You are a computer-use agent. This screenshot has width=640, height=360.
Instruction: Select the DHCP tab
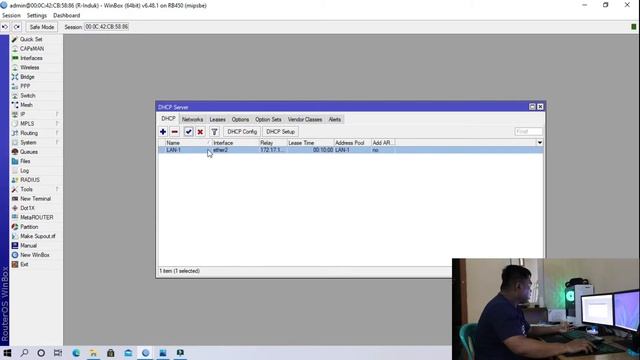pos(168,119)
